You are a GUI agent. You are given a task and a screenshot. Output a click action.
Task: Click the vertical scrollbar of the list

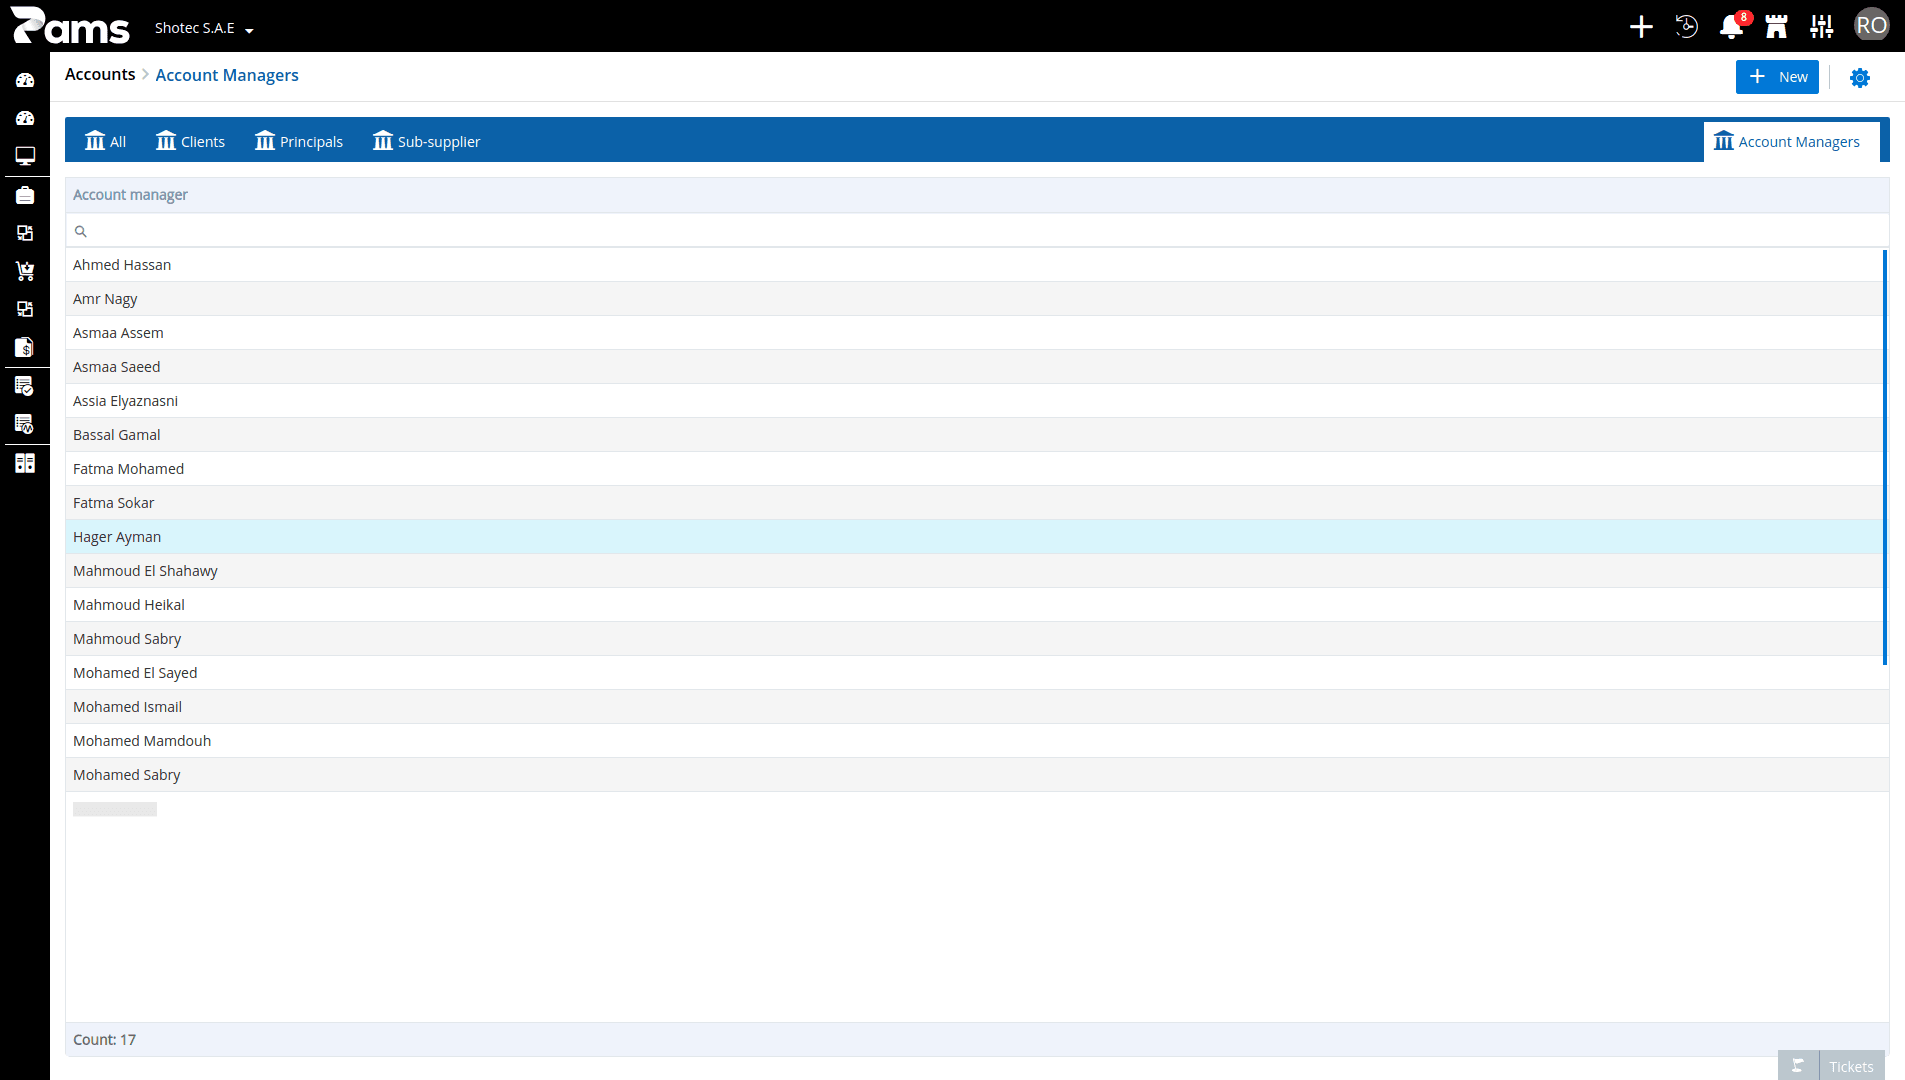coord(1885,457)
